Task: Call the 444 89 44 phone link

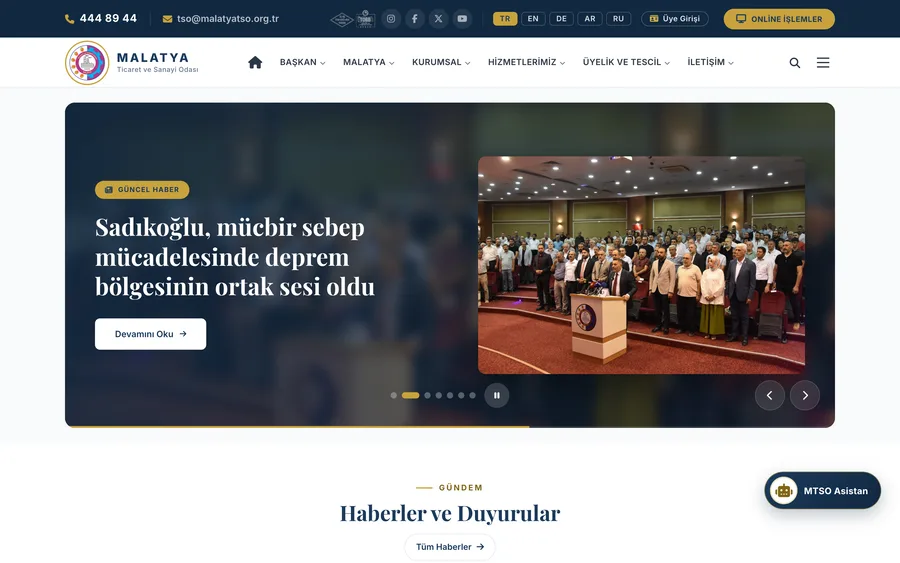Action: [108, 18]
